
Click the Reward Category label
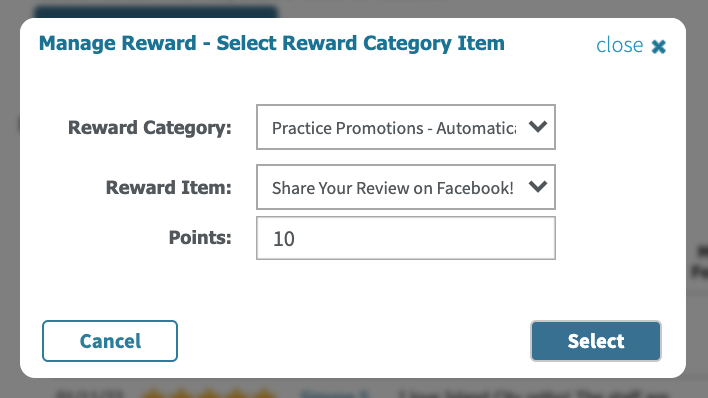(x=149, y=127)
